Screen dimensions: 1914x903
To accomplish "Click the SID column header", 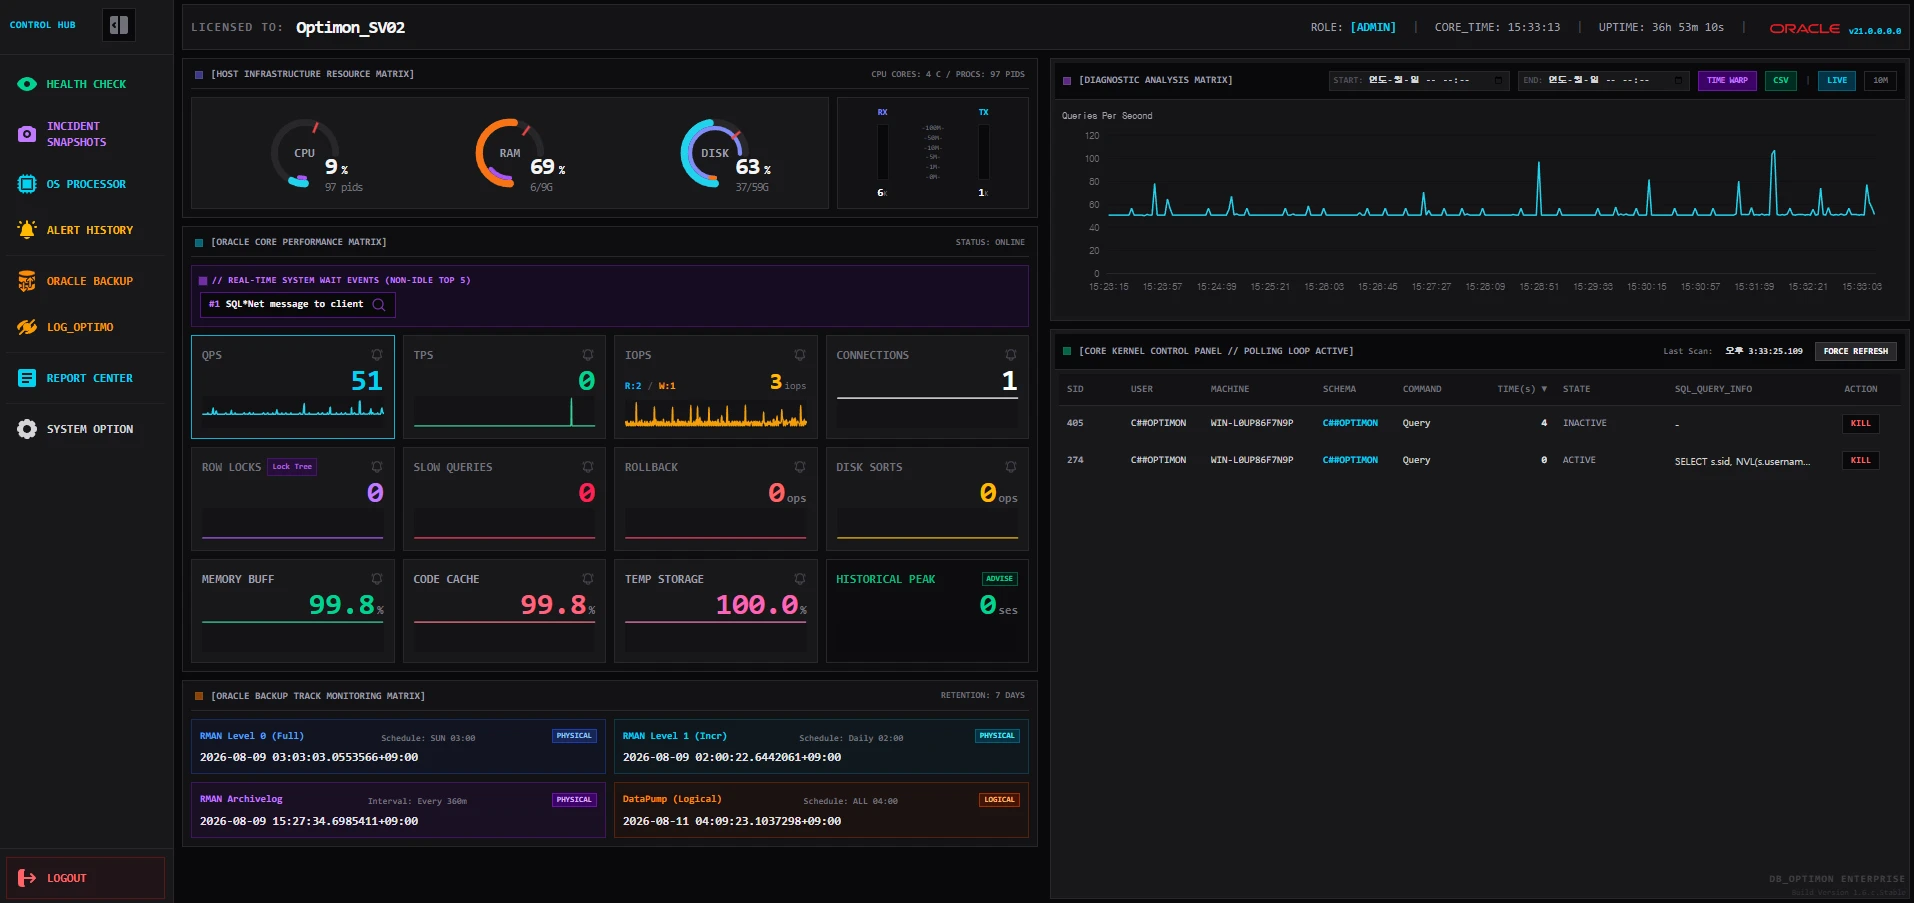I will tap(1075, 389).
